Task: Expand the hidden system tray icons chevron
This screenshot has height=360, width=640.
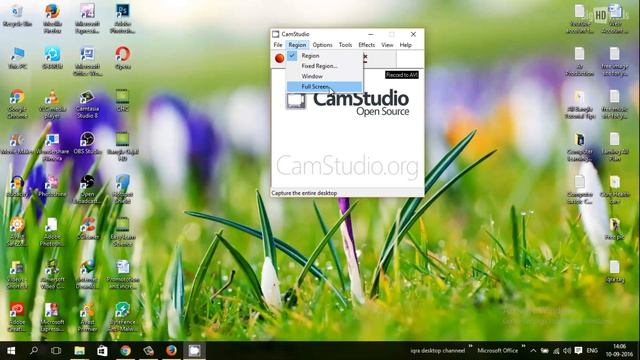Action: tap(533, 351)
